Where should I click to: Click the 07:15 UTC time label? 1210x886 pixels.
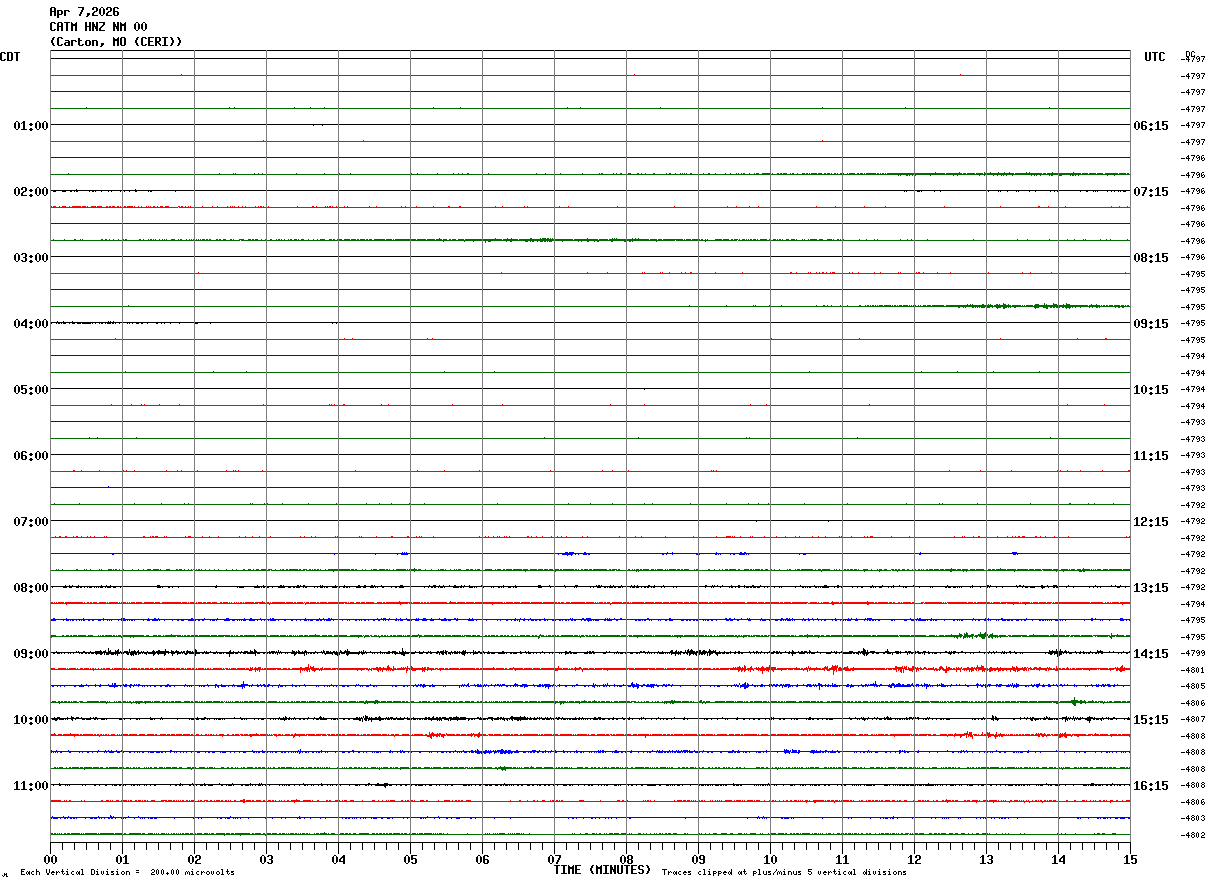tap(1151, 192)
